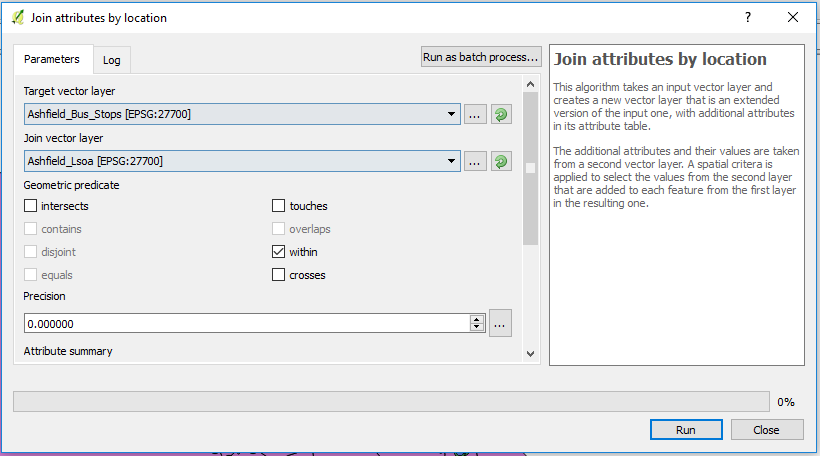Iterate over Target vector layer features

[x=500, y=115]
